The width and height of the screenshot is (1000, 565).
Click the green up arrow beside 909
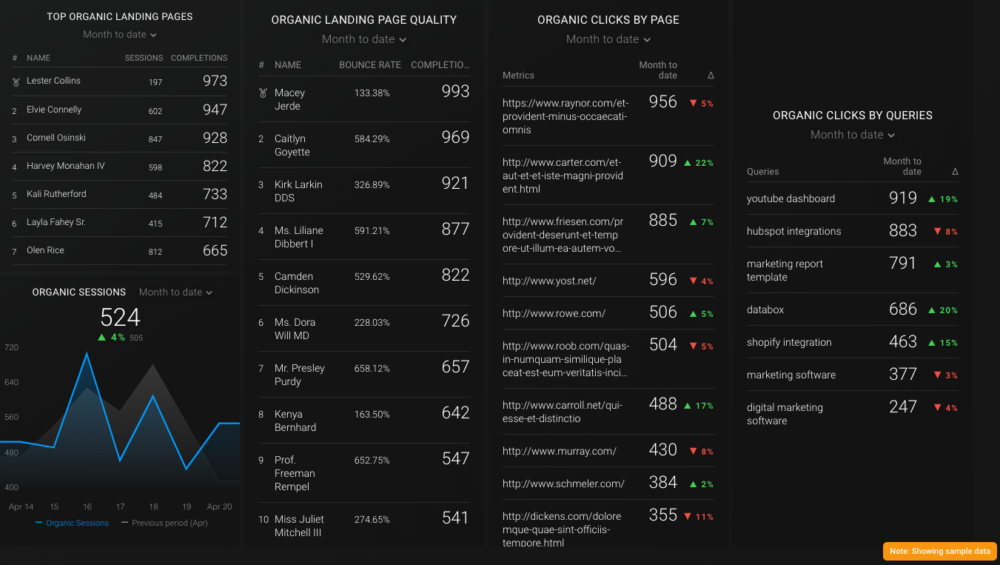point(689,163)
